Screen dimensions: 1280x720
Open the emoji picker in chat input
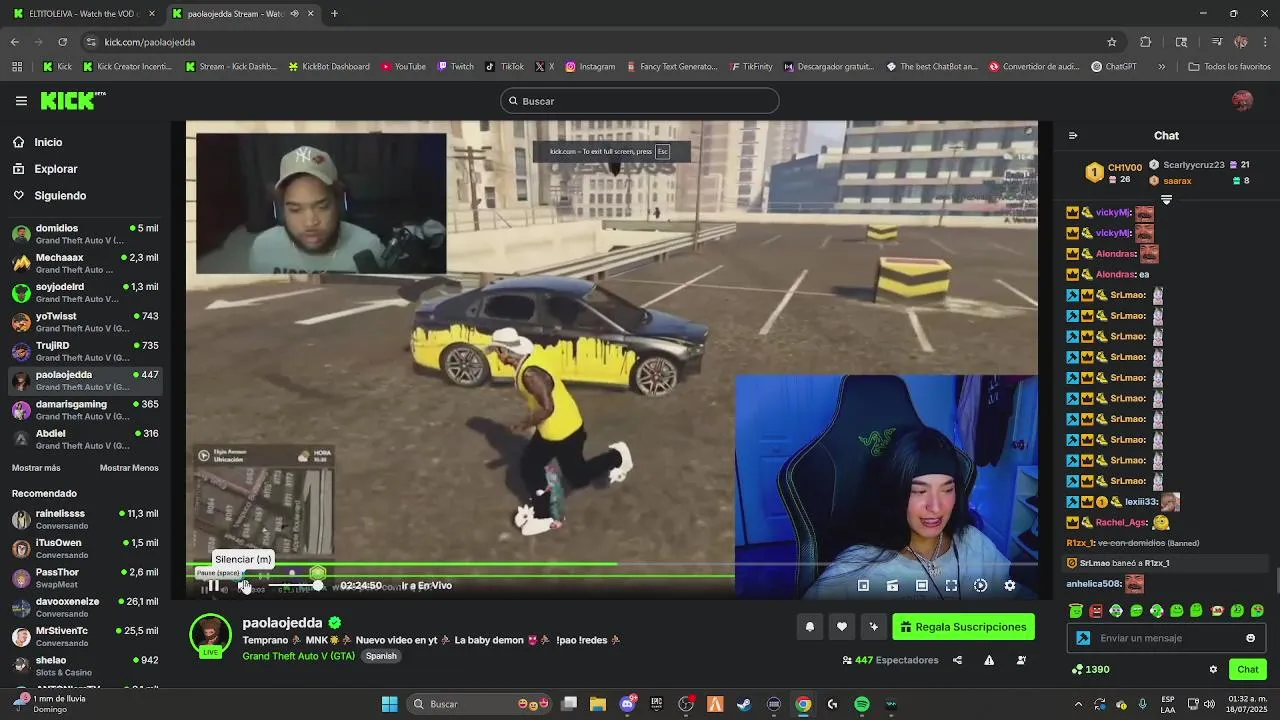1250,638
